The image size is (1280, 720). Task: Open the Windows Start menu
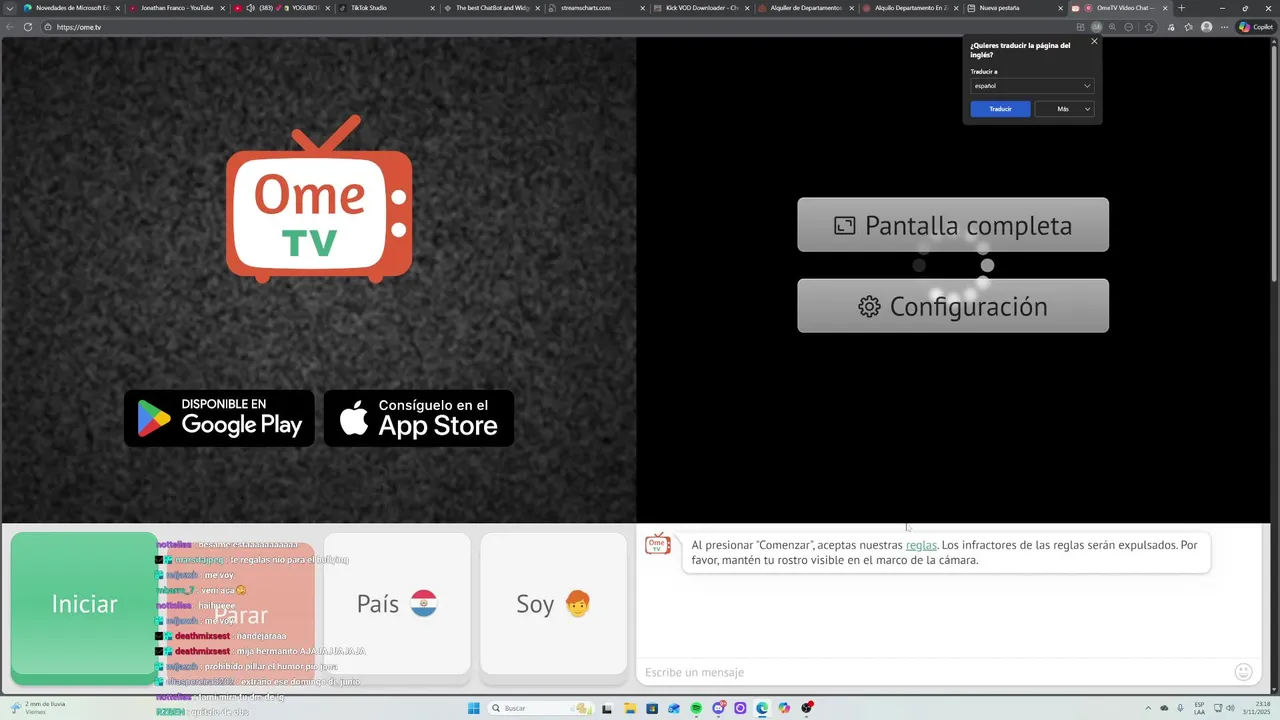tap(474, 708)
